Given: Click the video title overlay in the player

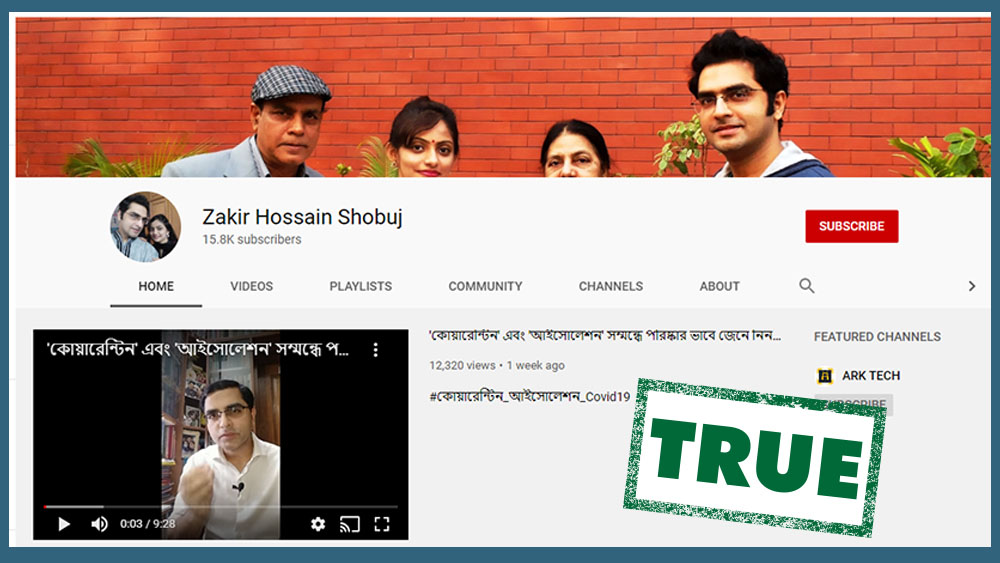Looking at the screenshot, I should pyautogui.click(x=197, y=349).
